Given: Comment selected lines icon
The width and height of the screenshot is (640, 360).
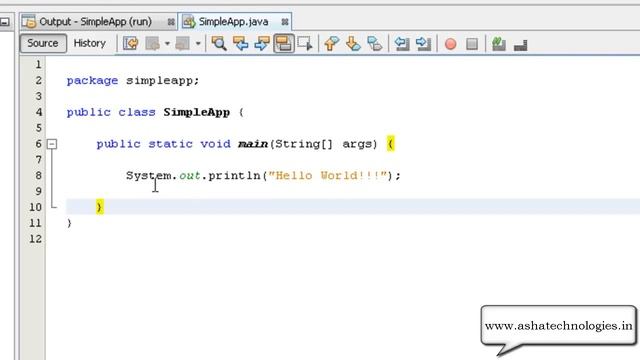Looking at the screenshot, I should coord(499,43).
